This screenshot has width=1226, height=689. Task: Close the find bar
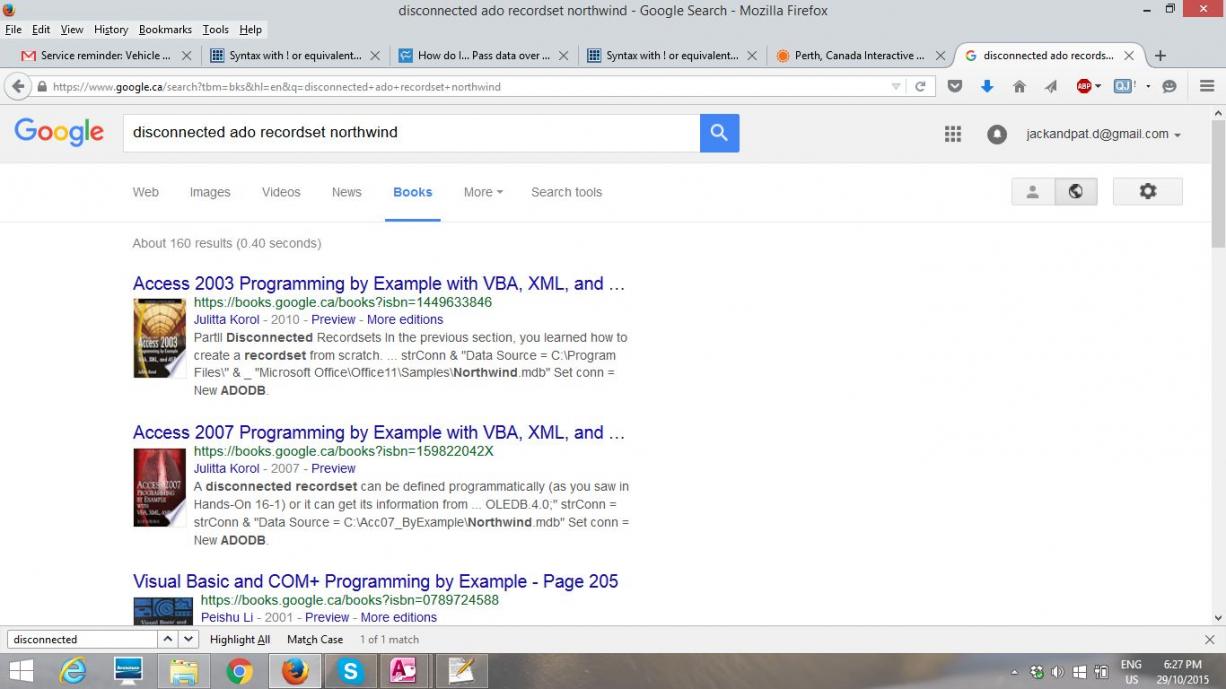(1209, 639)
